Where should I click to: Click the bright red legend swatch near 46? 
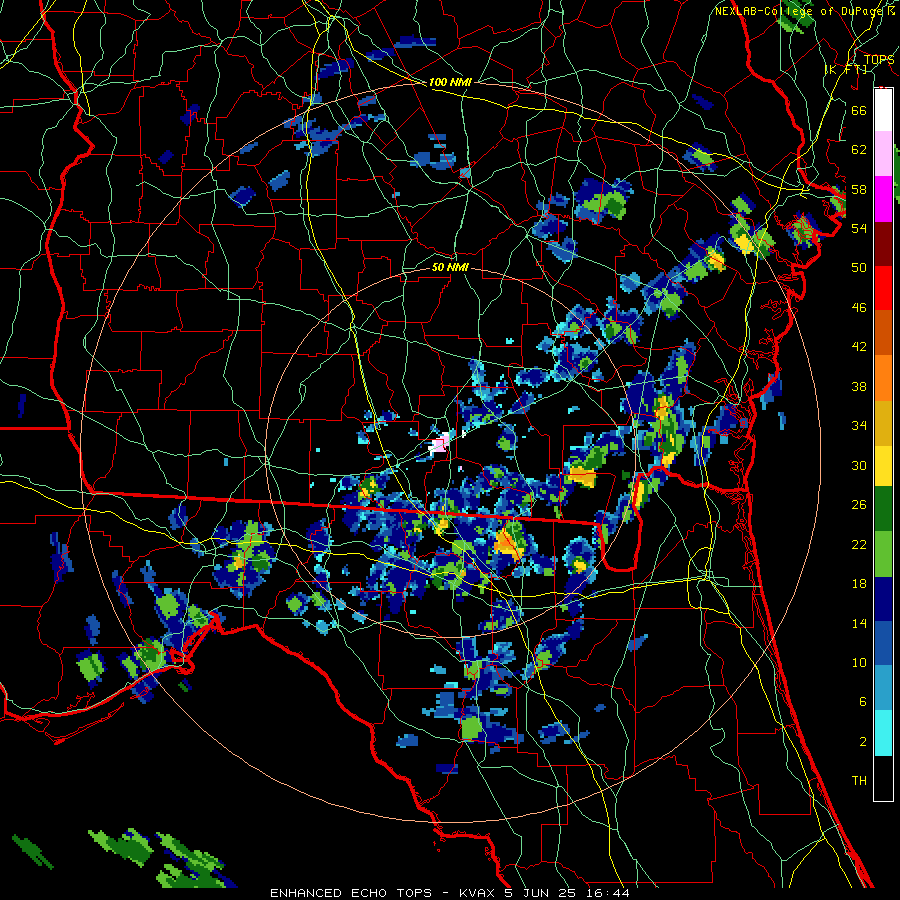tap(883, 288)
